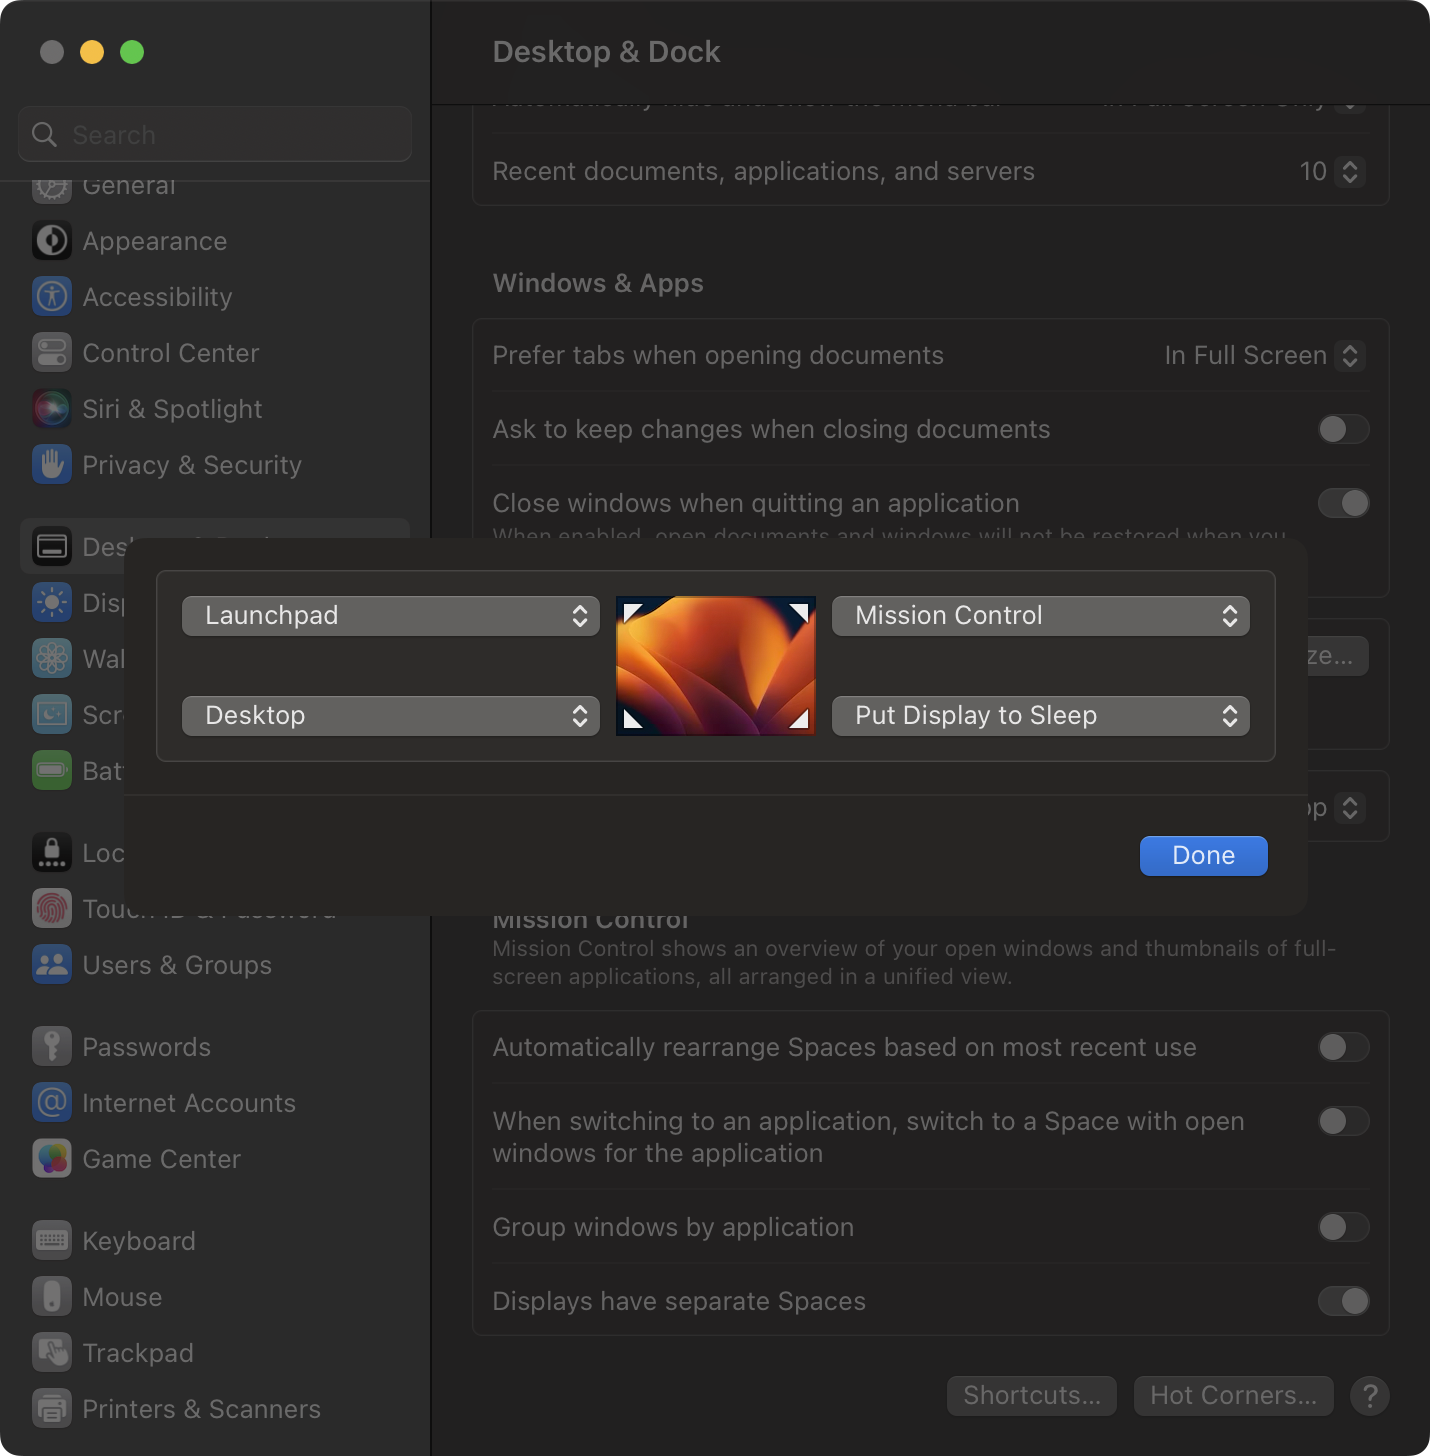
Task: Open the top-left corner Launchpad dropdown
Action: 390,616
